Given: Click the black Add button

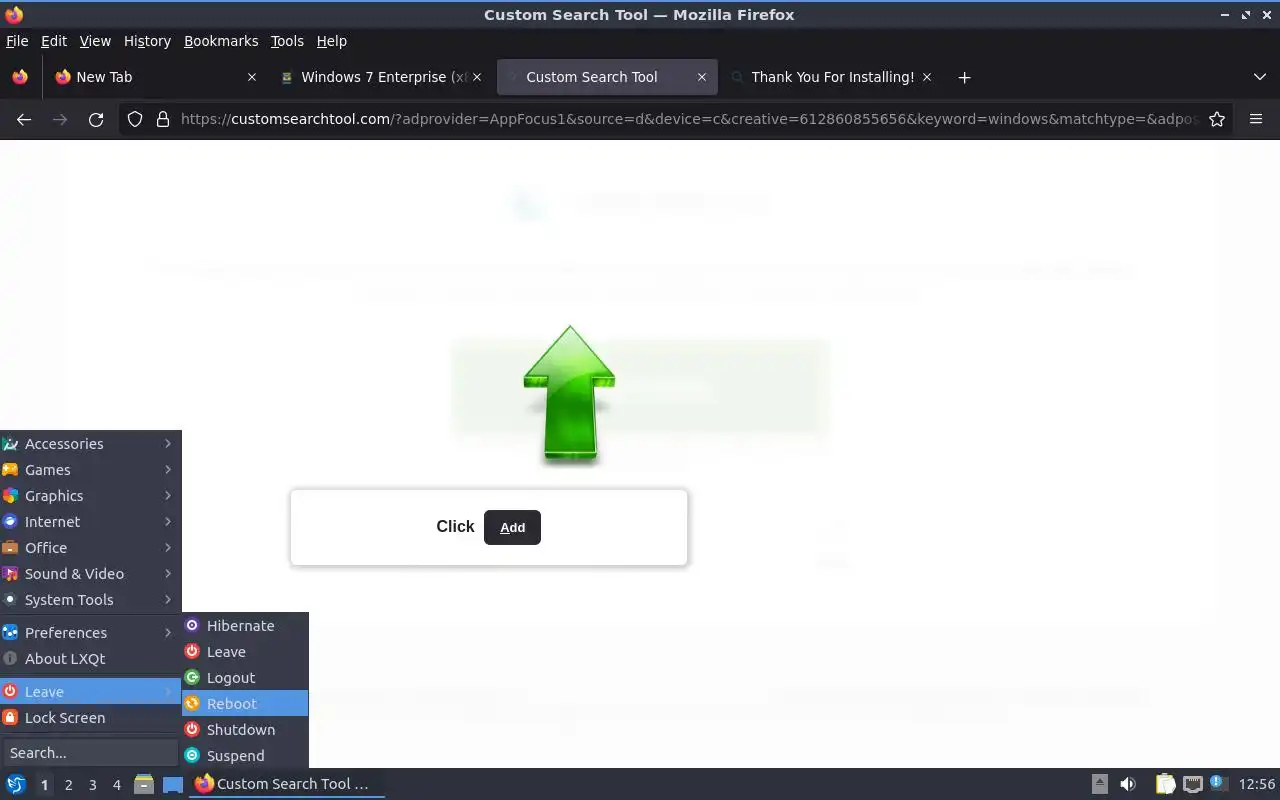Looking at the screenshot, I should [512, 527].
